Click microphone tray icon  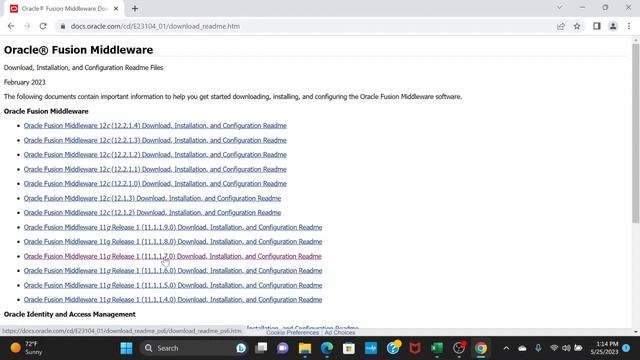click(x=538, y=348)
